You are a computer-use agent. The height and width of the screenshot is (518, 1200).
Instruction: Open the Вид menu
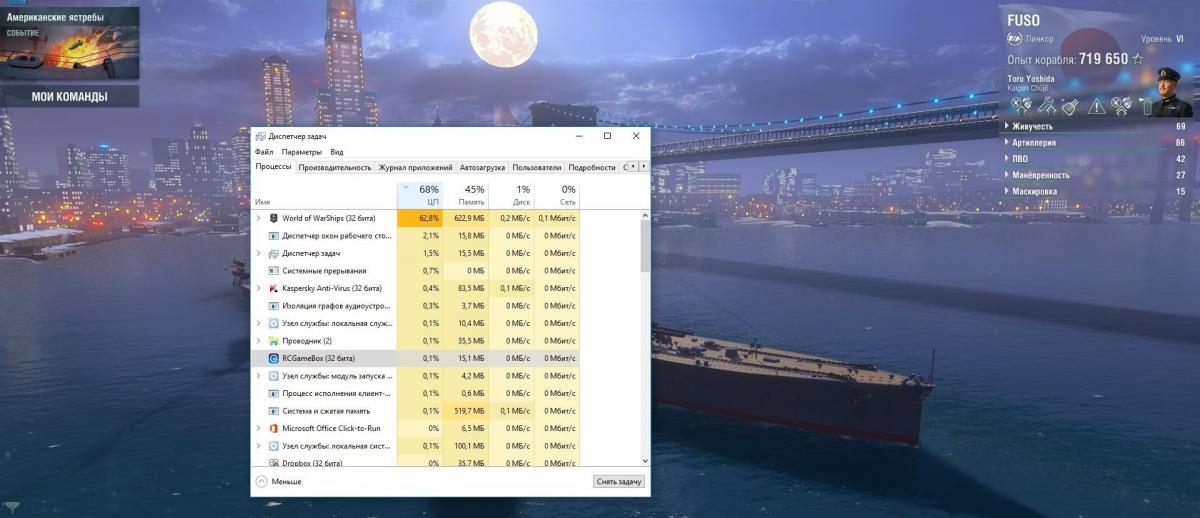(x=337, y=152)
